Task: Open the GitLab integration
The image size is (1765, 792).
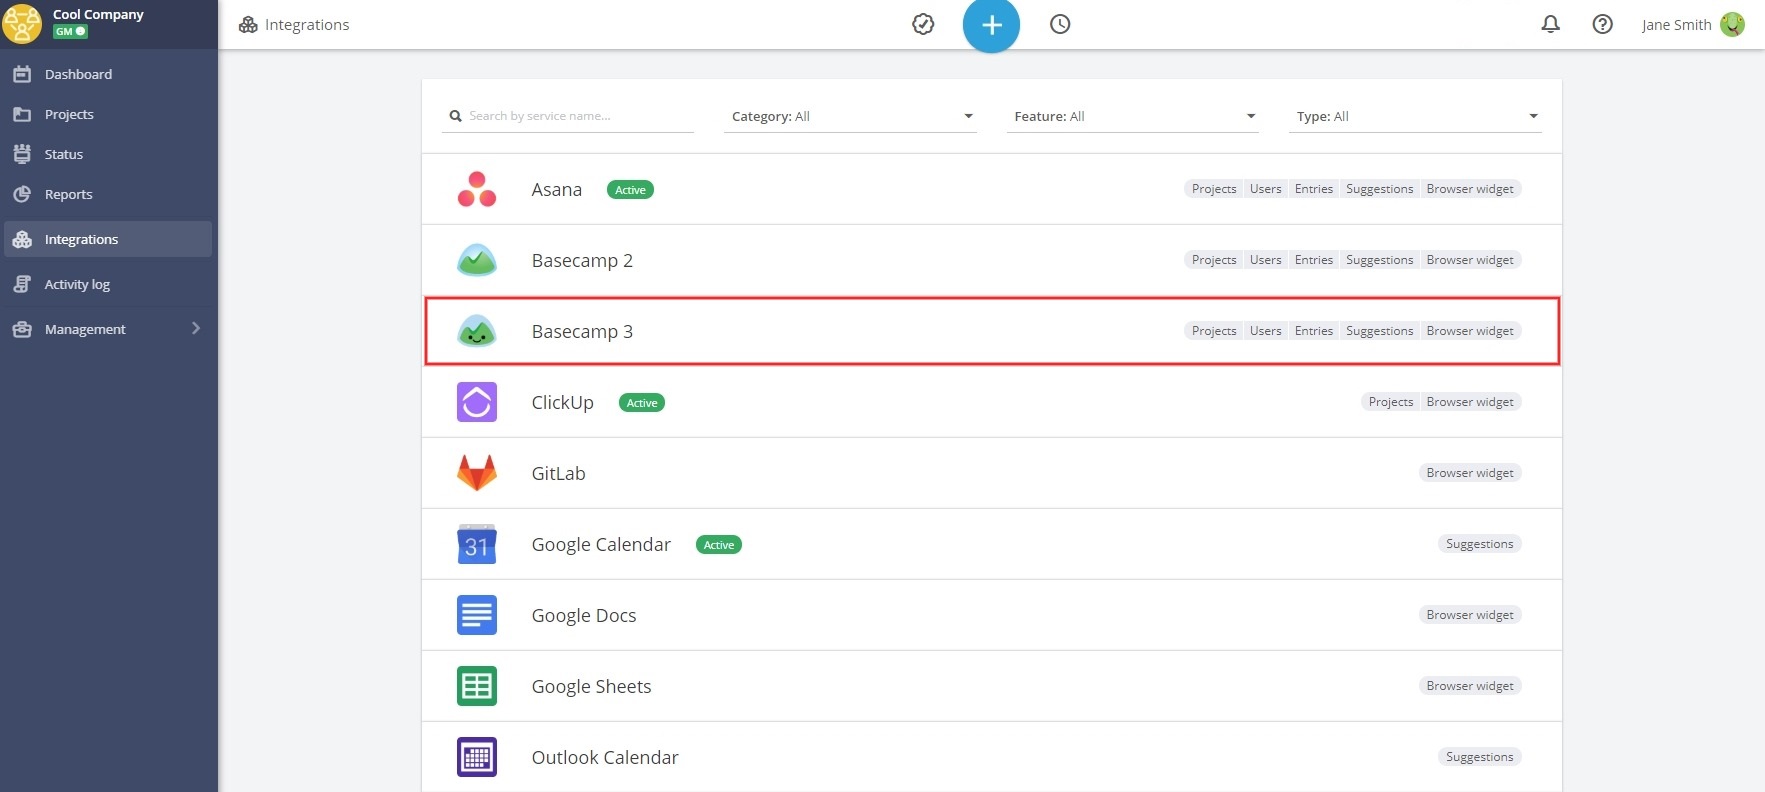Action: click(x=991, y=473)
